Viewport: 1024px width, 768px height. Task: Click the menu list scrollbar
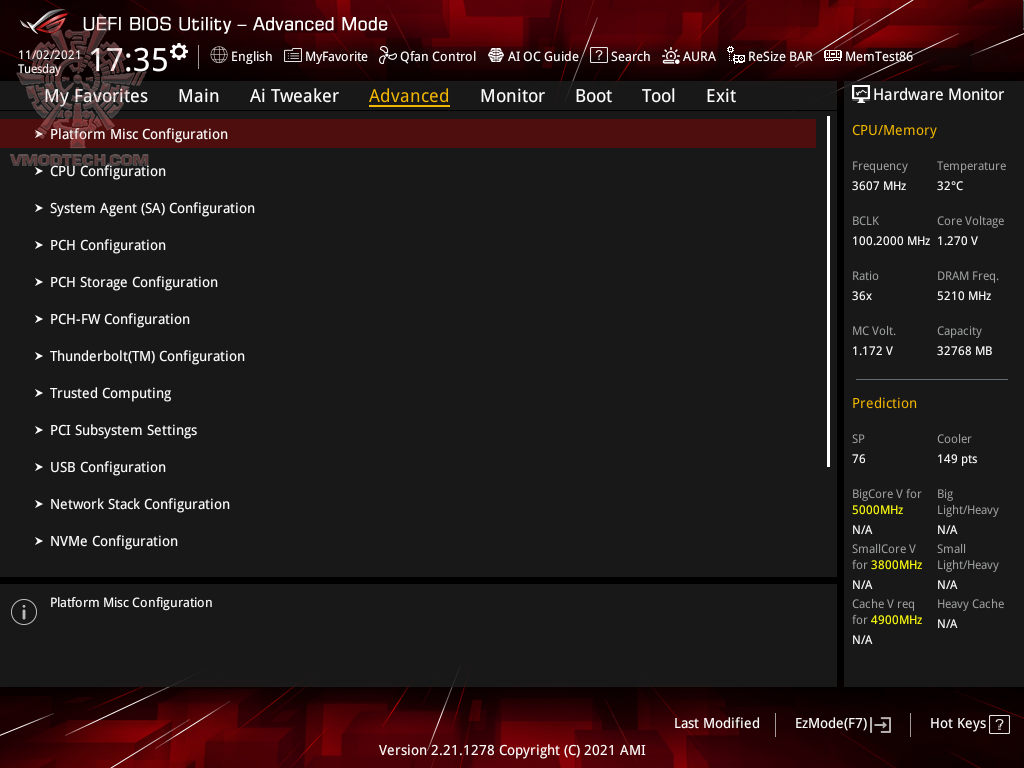tap(828, 292)
